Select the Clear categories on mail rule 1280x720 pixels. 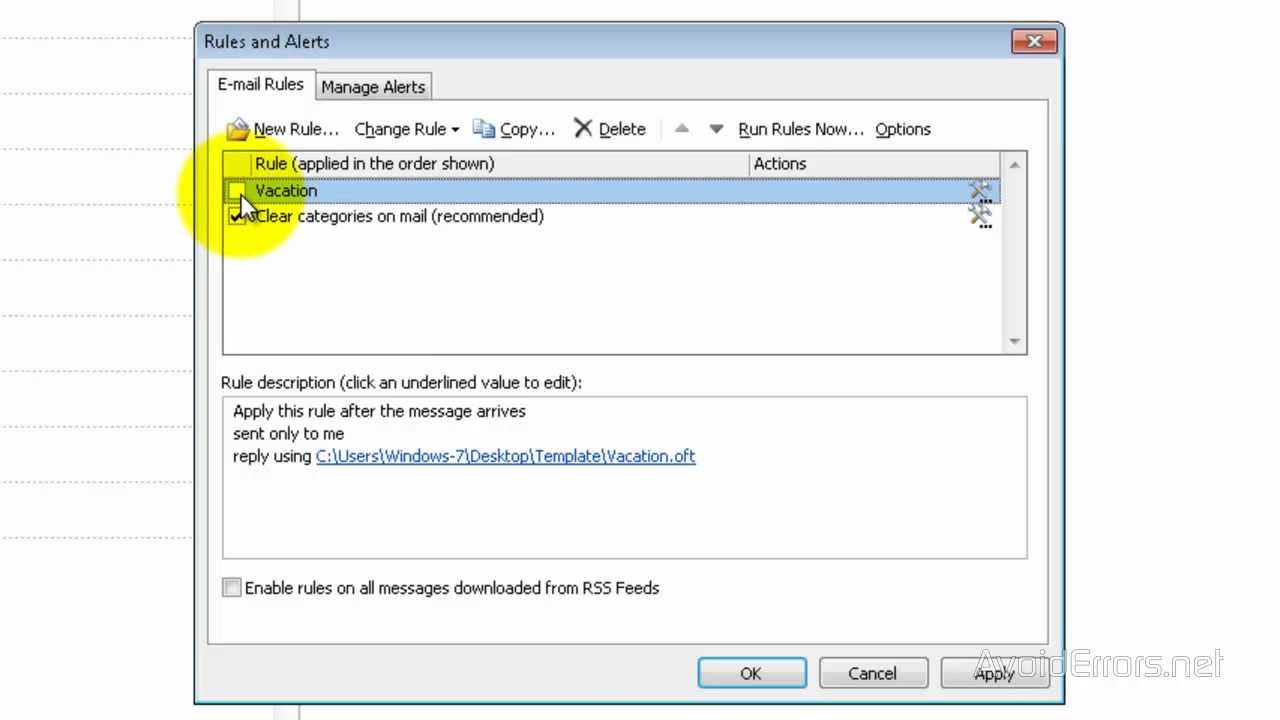click(x=611, y=216)
